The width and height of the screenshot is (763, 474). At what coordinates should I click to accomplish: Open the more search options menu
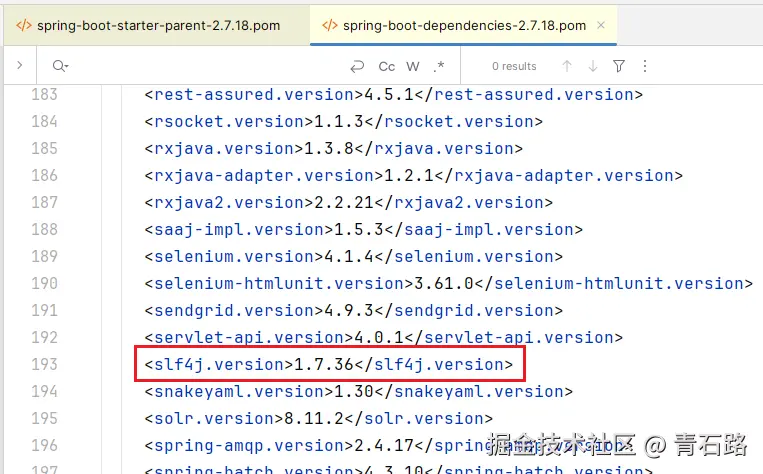[645, 66]
